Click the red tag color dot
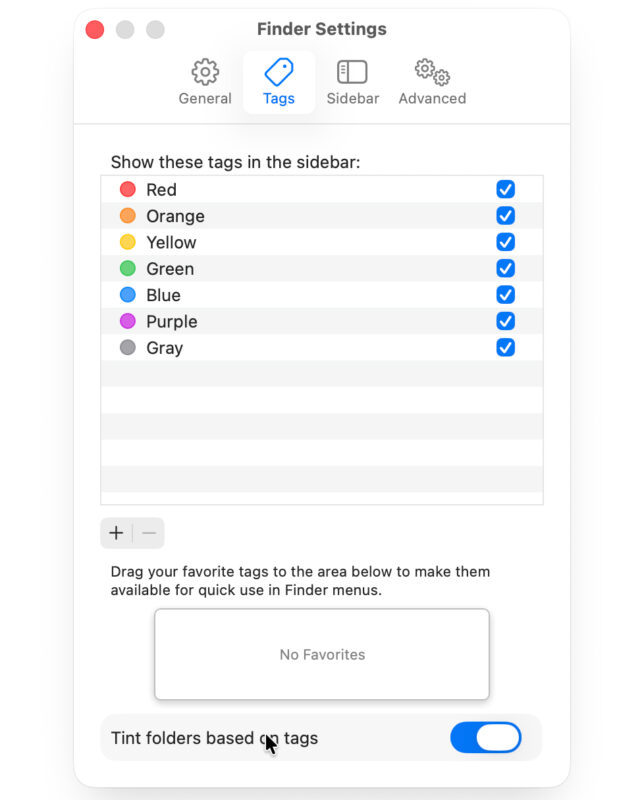The width and height of the screenshot is (644, 800). [x=127, y=190]
